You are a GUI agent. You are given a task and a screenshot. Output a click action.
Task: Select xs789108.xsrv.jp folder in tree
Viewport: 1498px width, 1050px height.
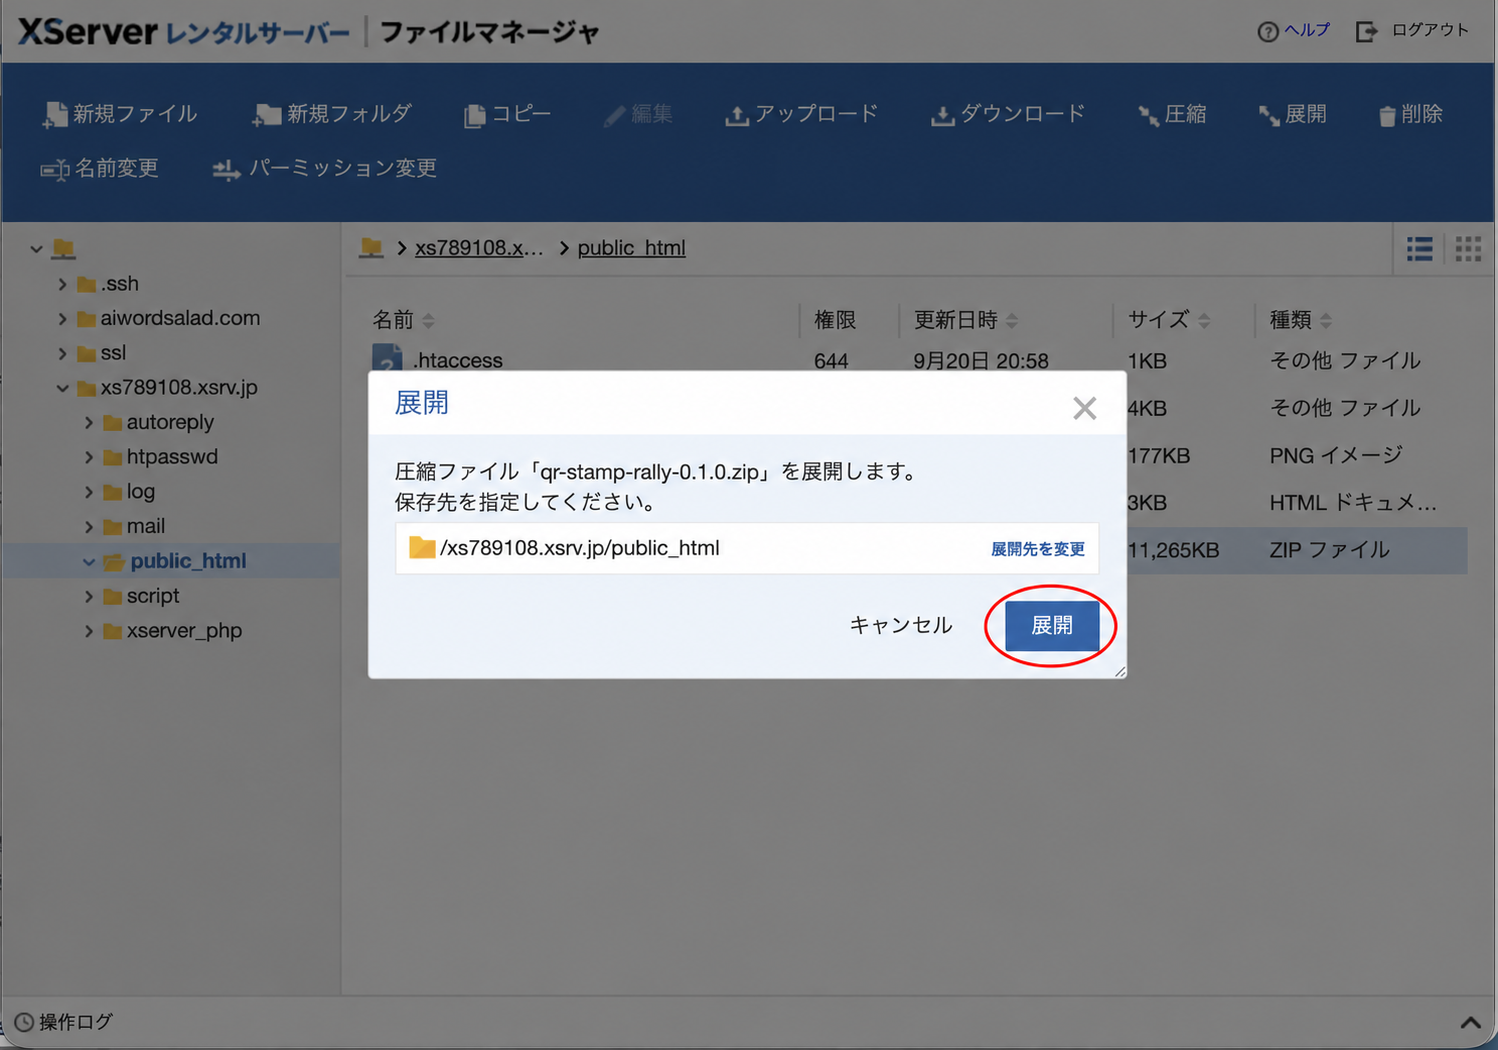(x=167, y=387)
